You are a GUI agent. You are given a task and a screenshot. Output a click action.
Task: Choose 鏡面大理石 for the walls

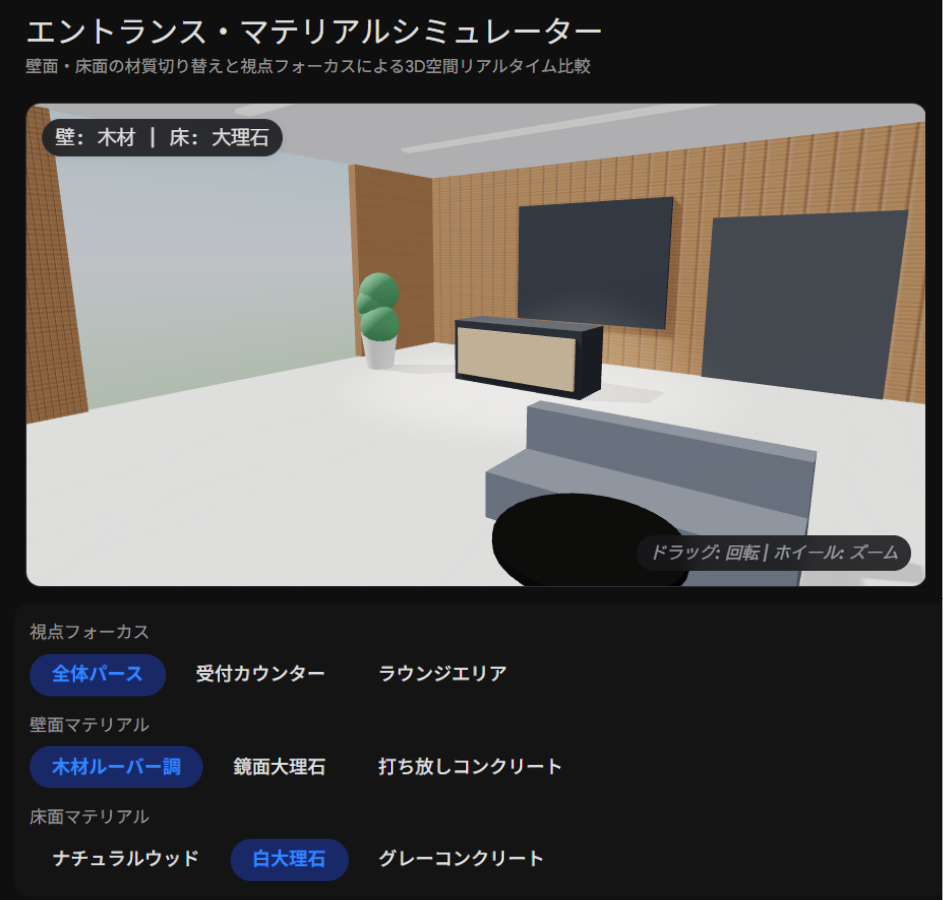pyautogui.click(x=279, y=767)
